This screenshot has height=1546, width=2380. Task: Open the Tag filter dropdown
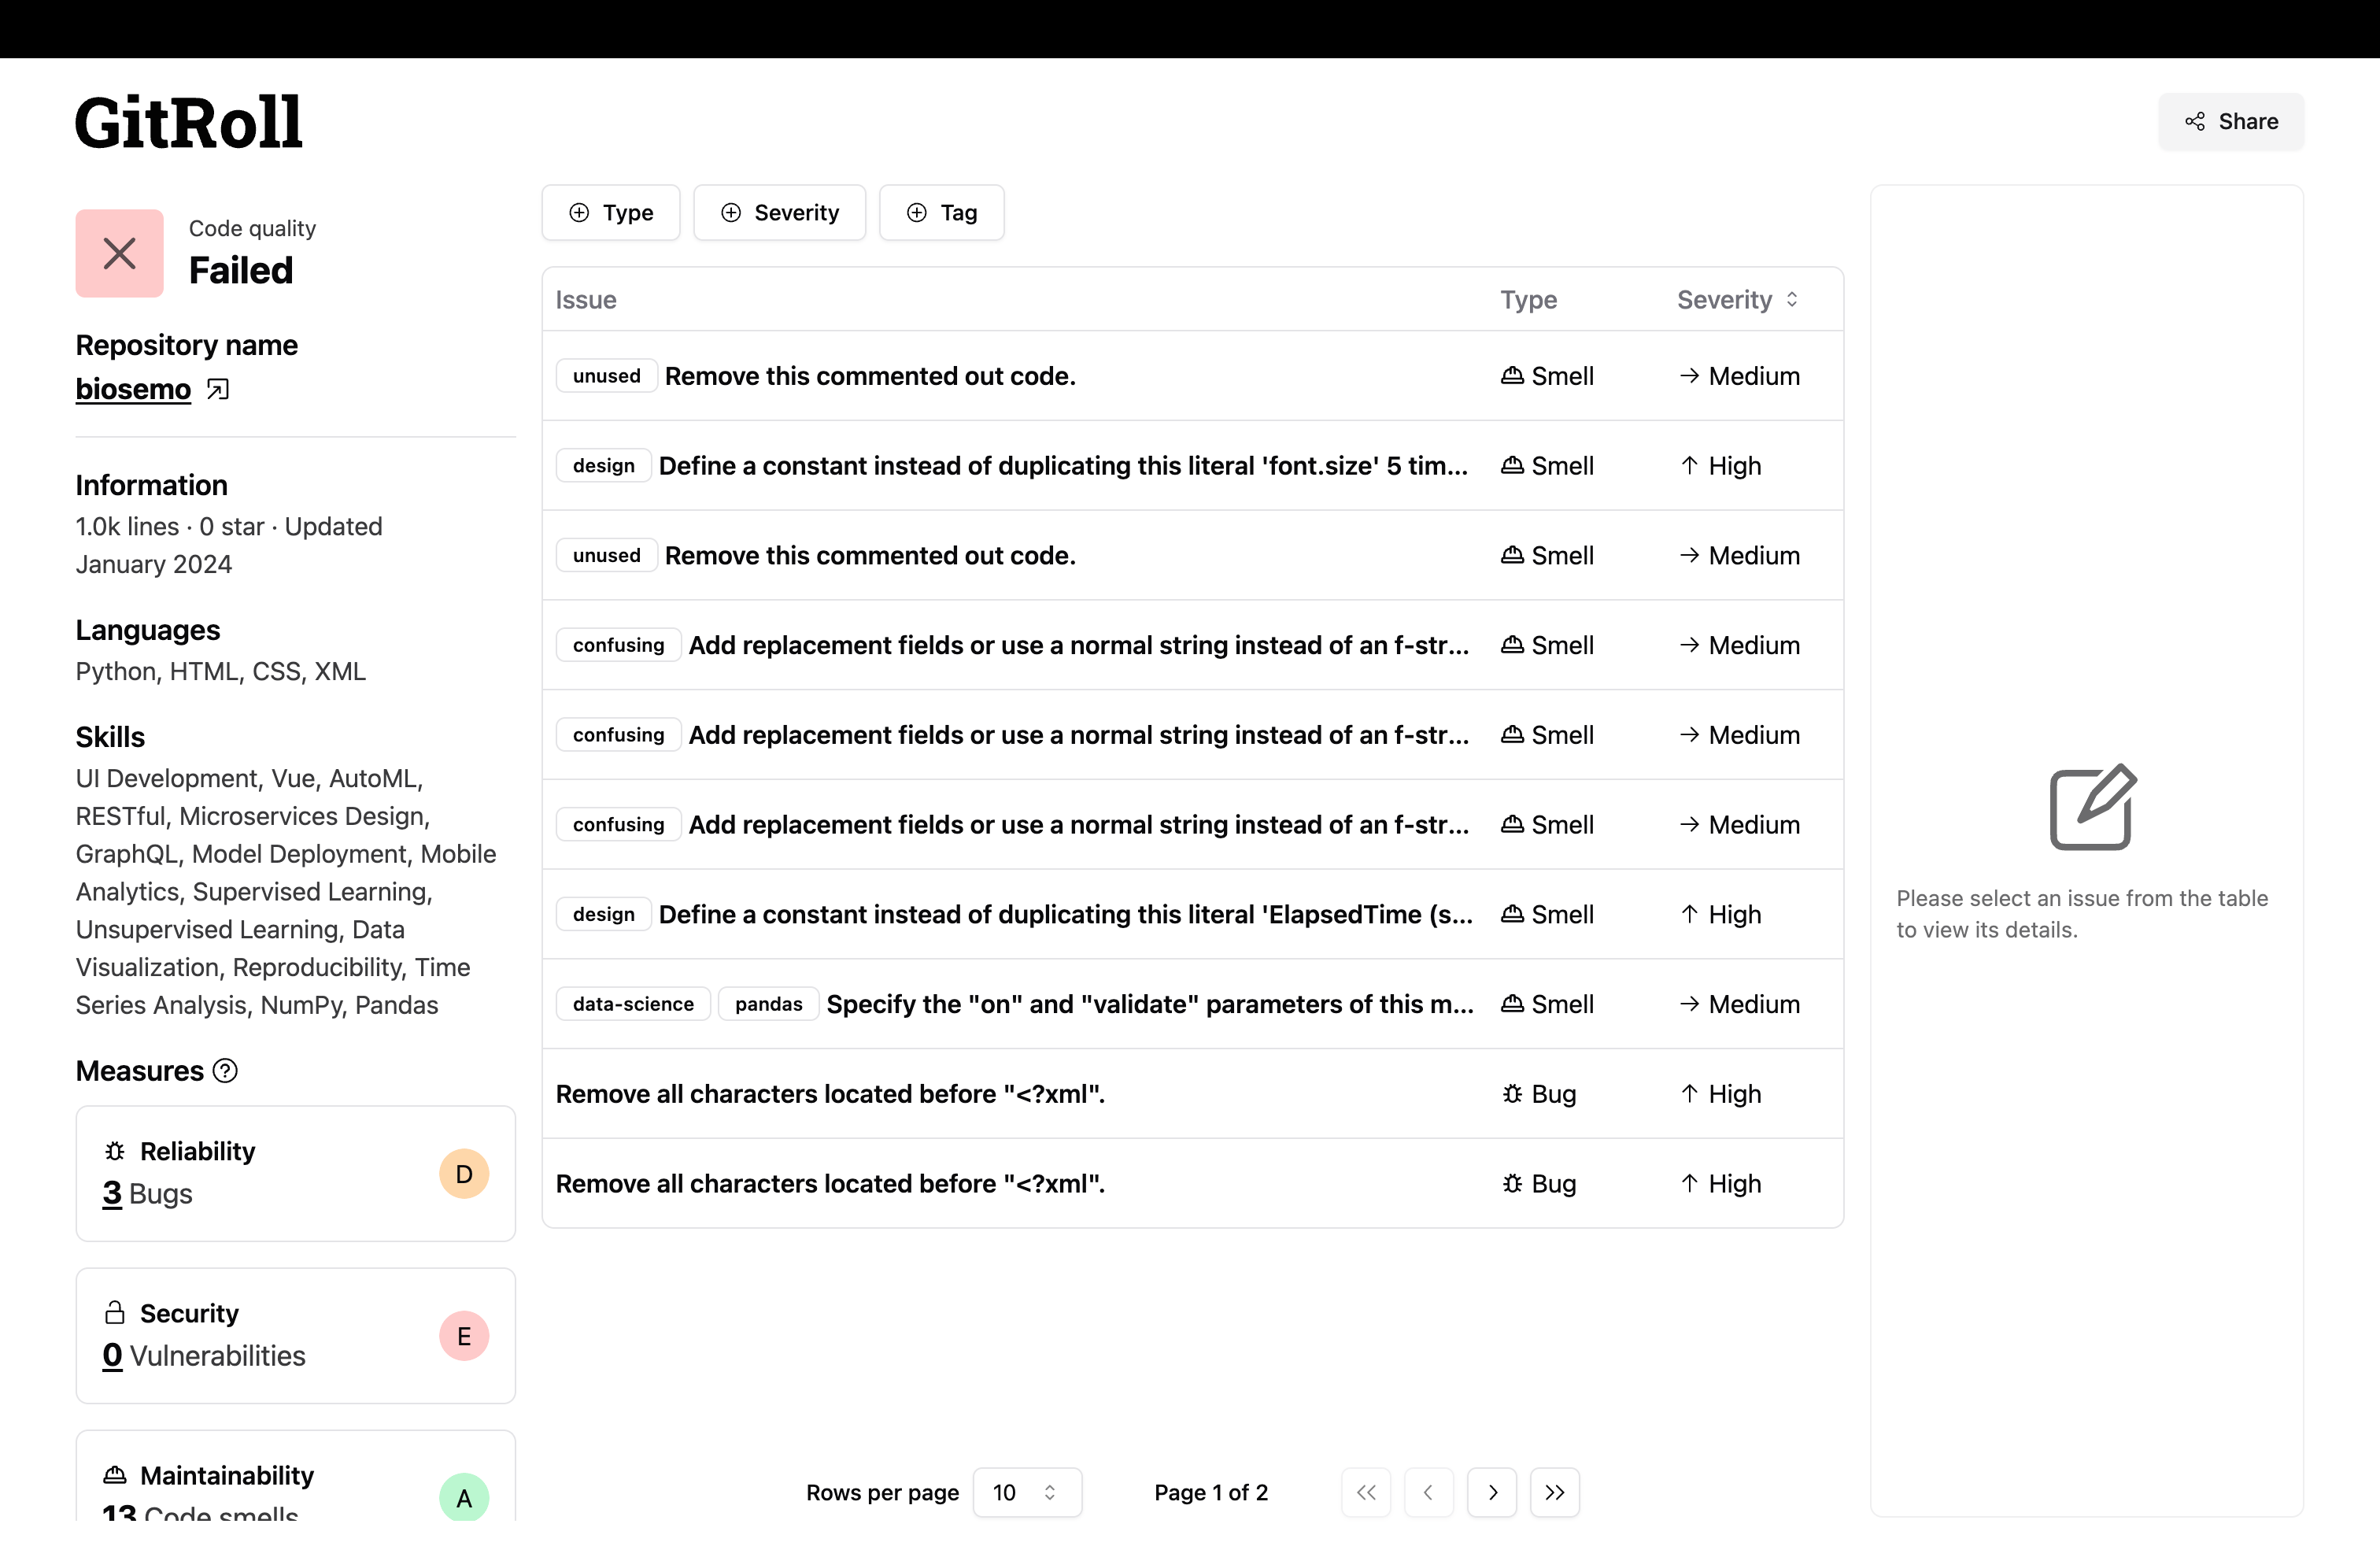click(x=941, y=212)
